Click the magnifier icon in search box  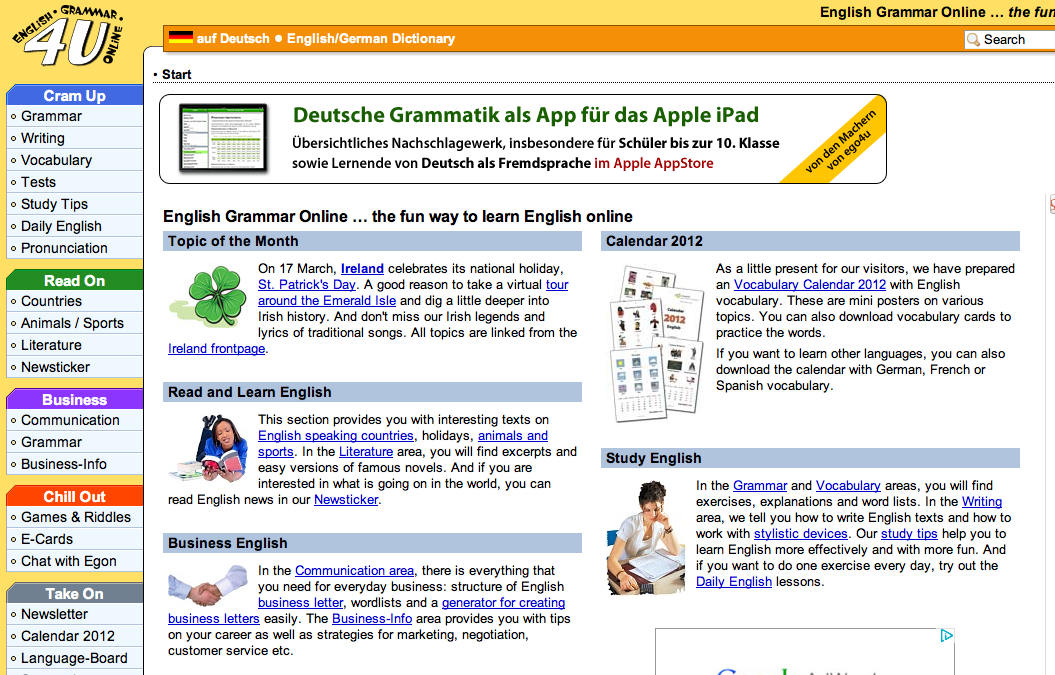[x=973, y=40]
